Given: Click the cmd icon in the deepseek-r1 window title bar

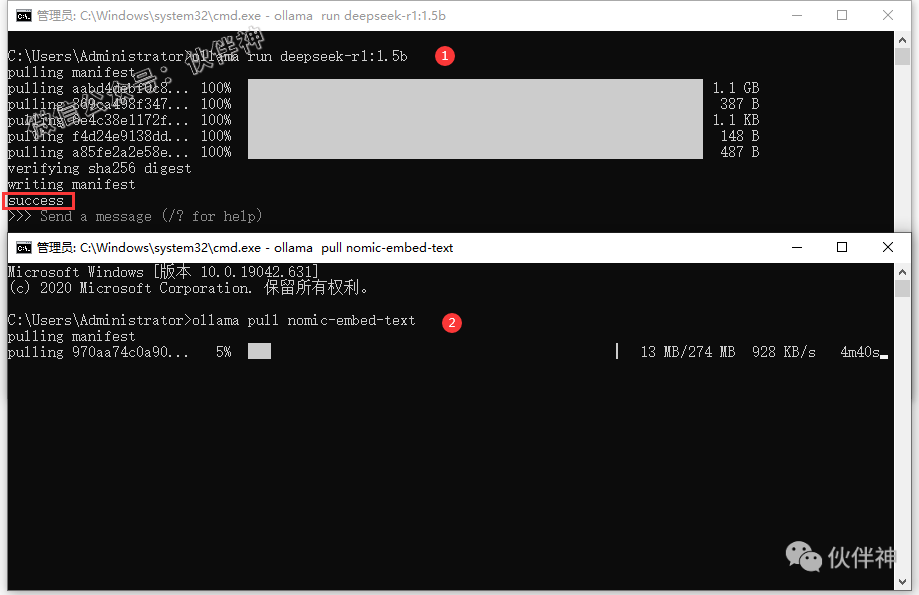Looking at the screenshot, I should click(23, 16).
